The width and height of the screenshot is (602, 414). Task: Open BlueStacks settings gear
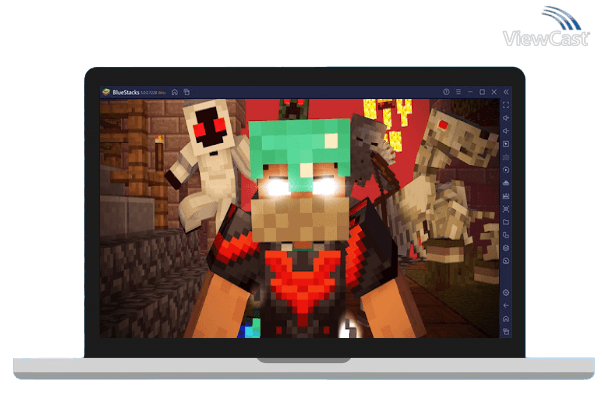506,293
